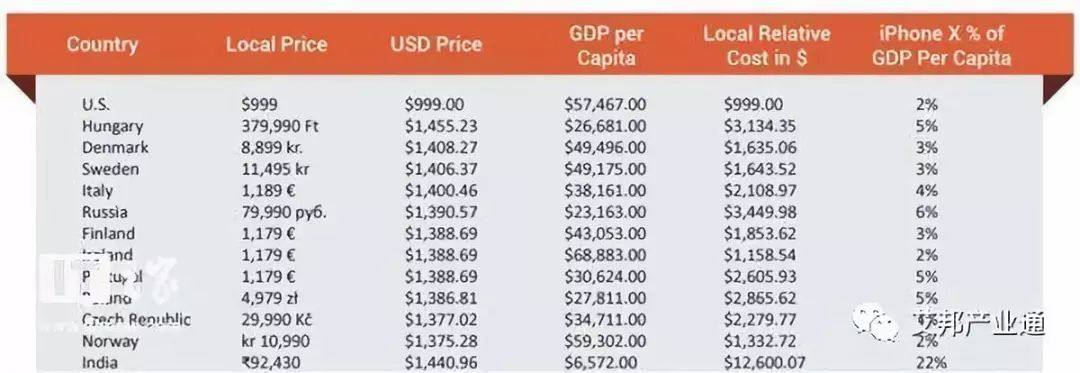Select Finland's USD price $1,388.69
This screenshot has height=373, width=1080.
point(441,234)
